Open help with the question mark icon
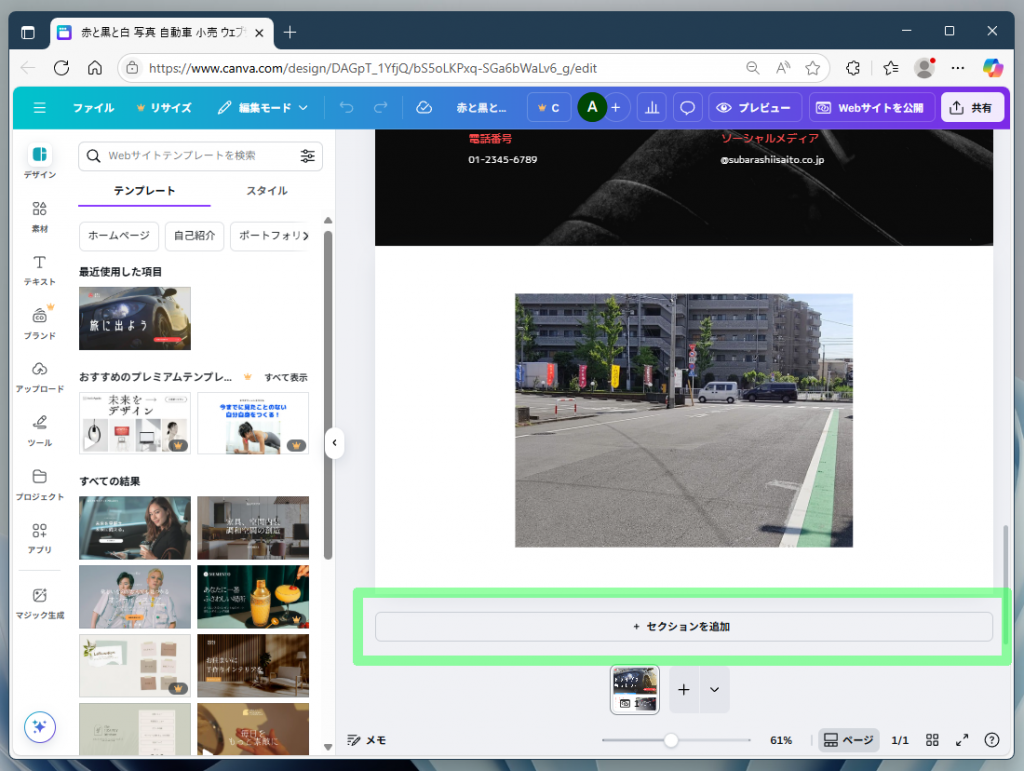This screenshot has width=1024, height=771. tap(991, 740)
